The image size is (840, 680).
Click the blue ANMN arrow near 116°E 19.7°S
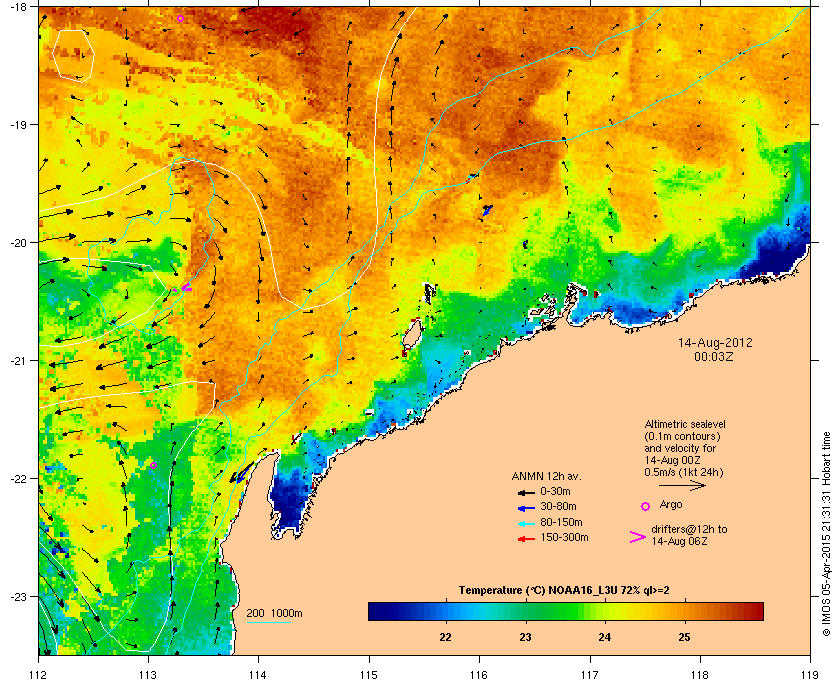(487, 210)
